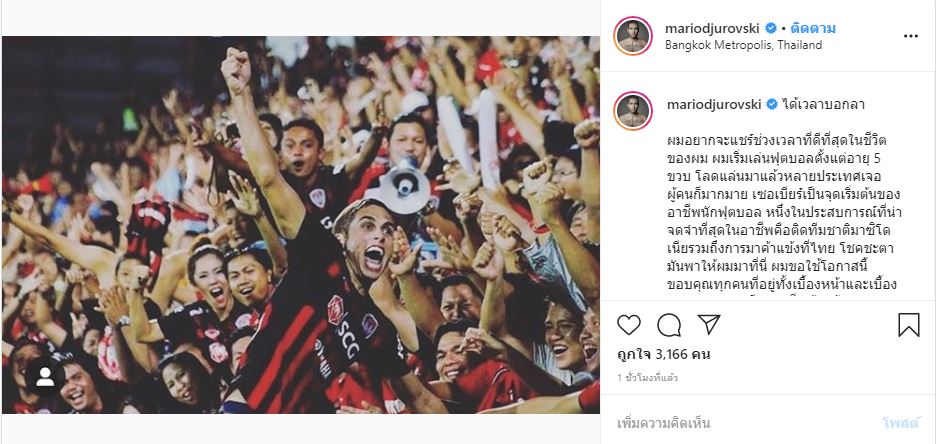Image resolution: width=936 pixels, height=444 pixels.
Task: Click the crowd photo of the post
Action: pos(301,225)
